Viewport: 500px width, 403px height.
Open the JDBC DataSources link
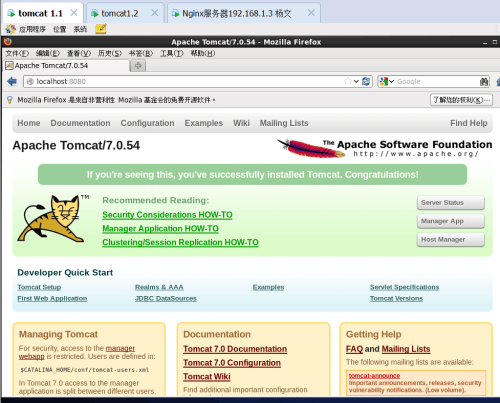click(166, 298)
